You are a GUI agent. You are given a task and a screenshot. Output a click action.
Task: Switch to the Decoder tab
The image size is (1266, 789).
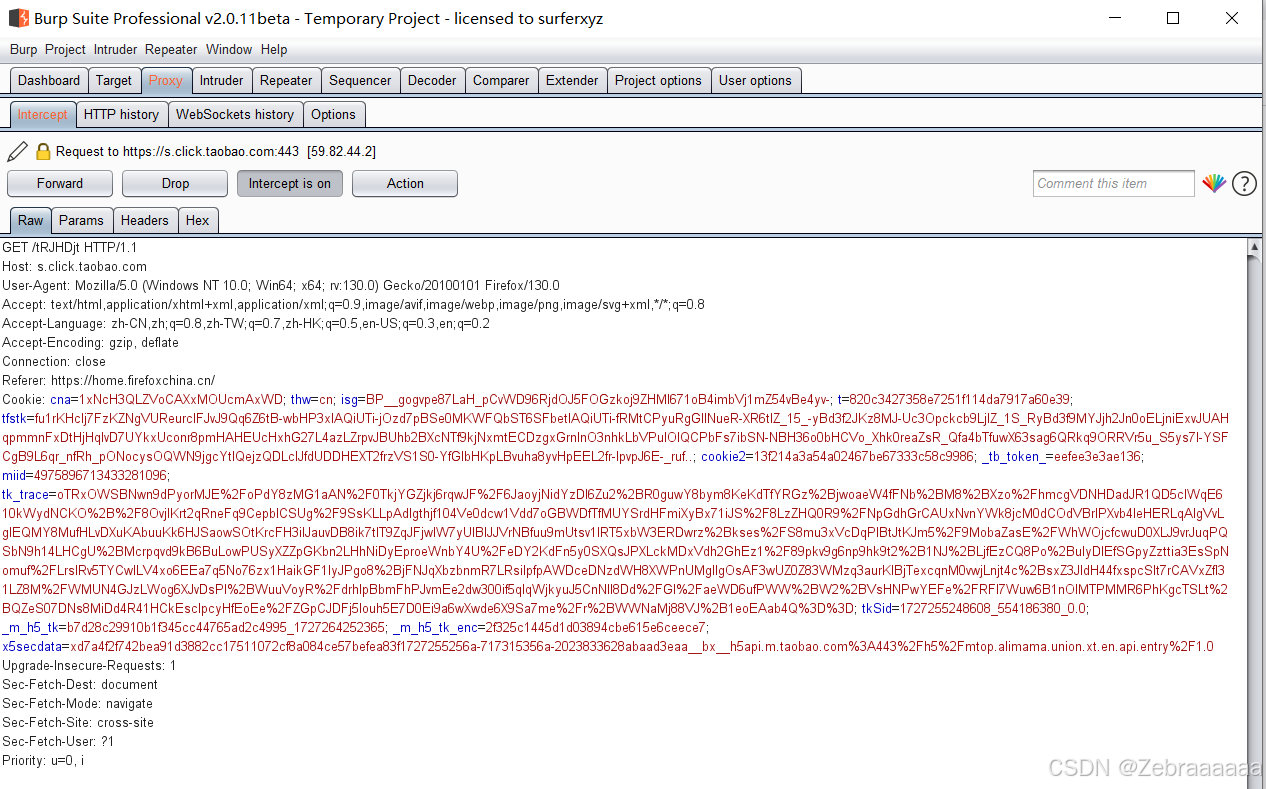click(433, 80)
